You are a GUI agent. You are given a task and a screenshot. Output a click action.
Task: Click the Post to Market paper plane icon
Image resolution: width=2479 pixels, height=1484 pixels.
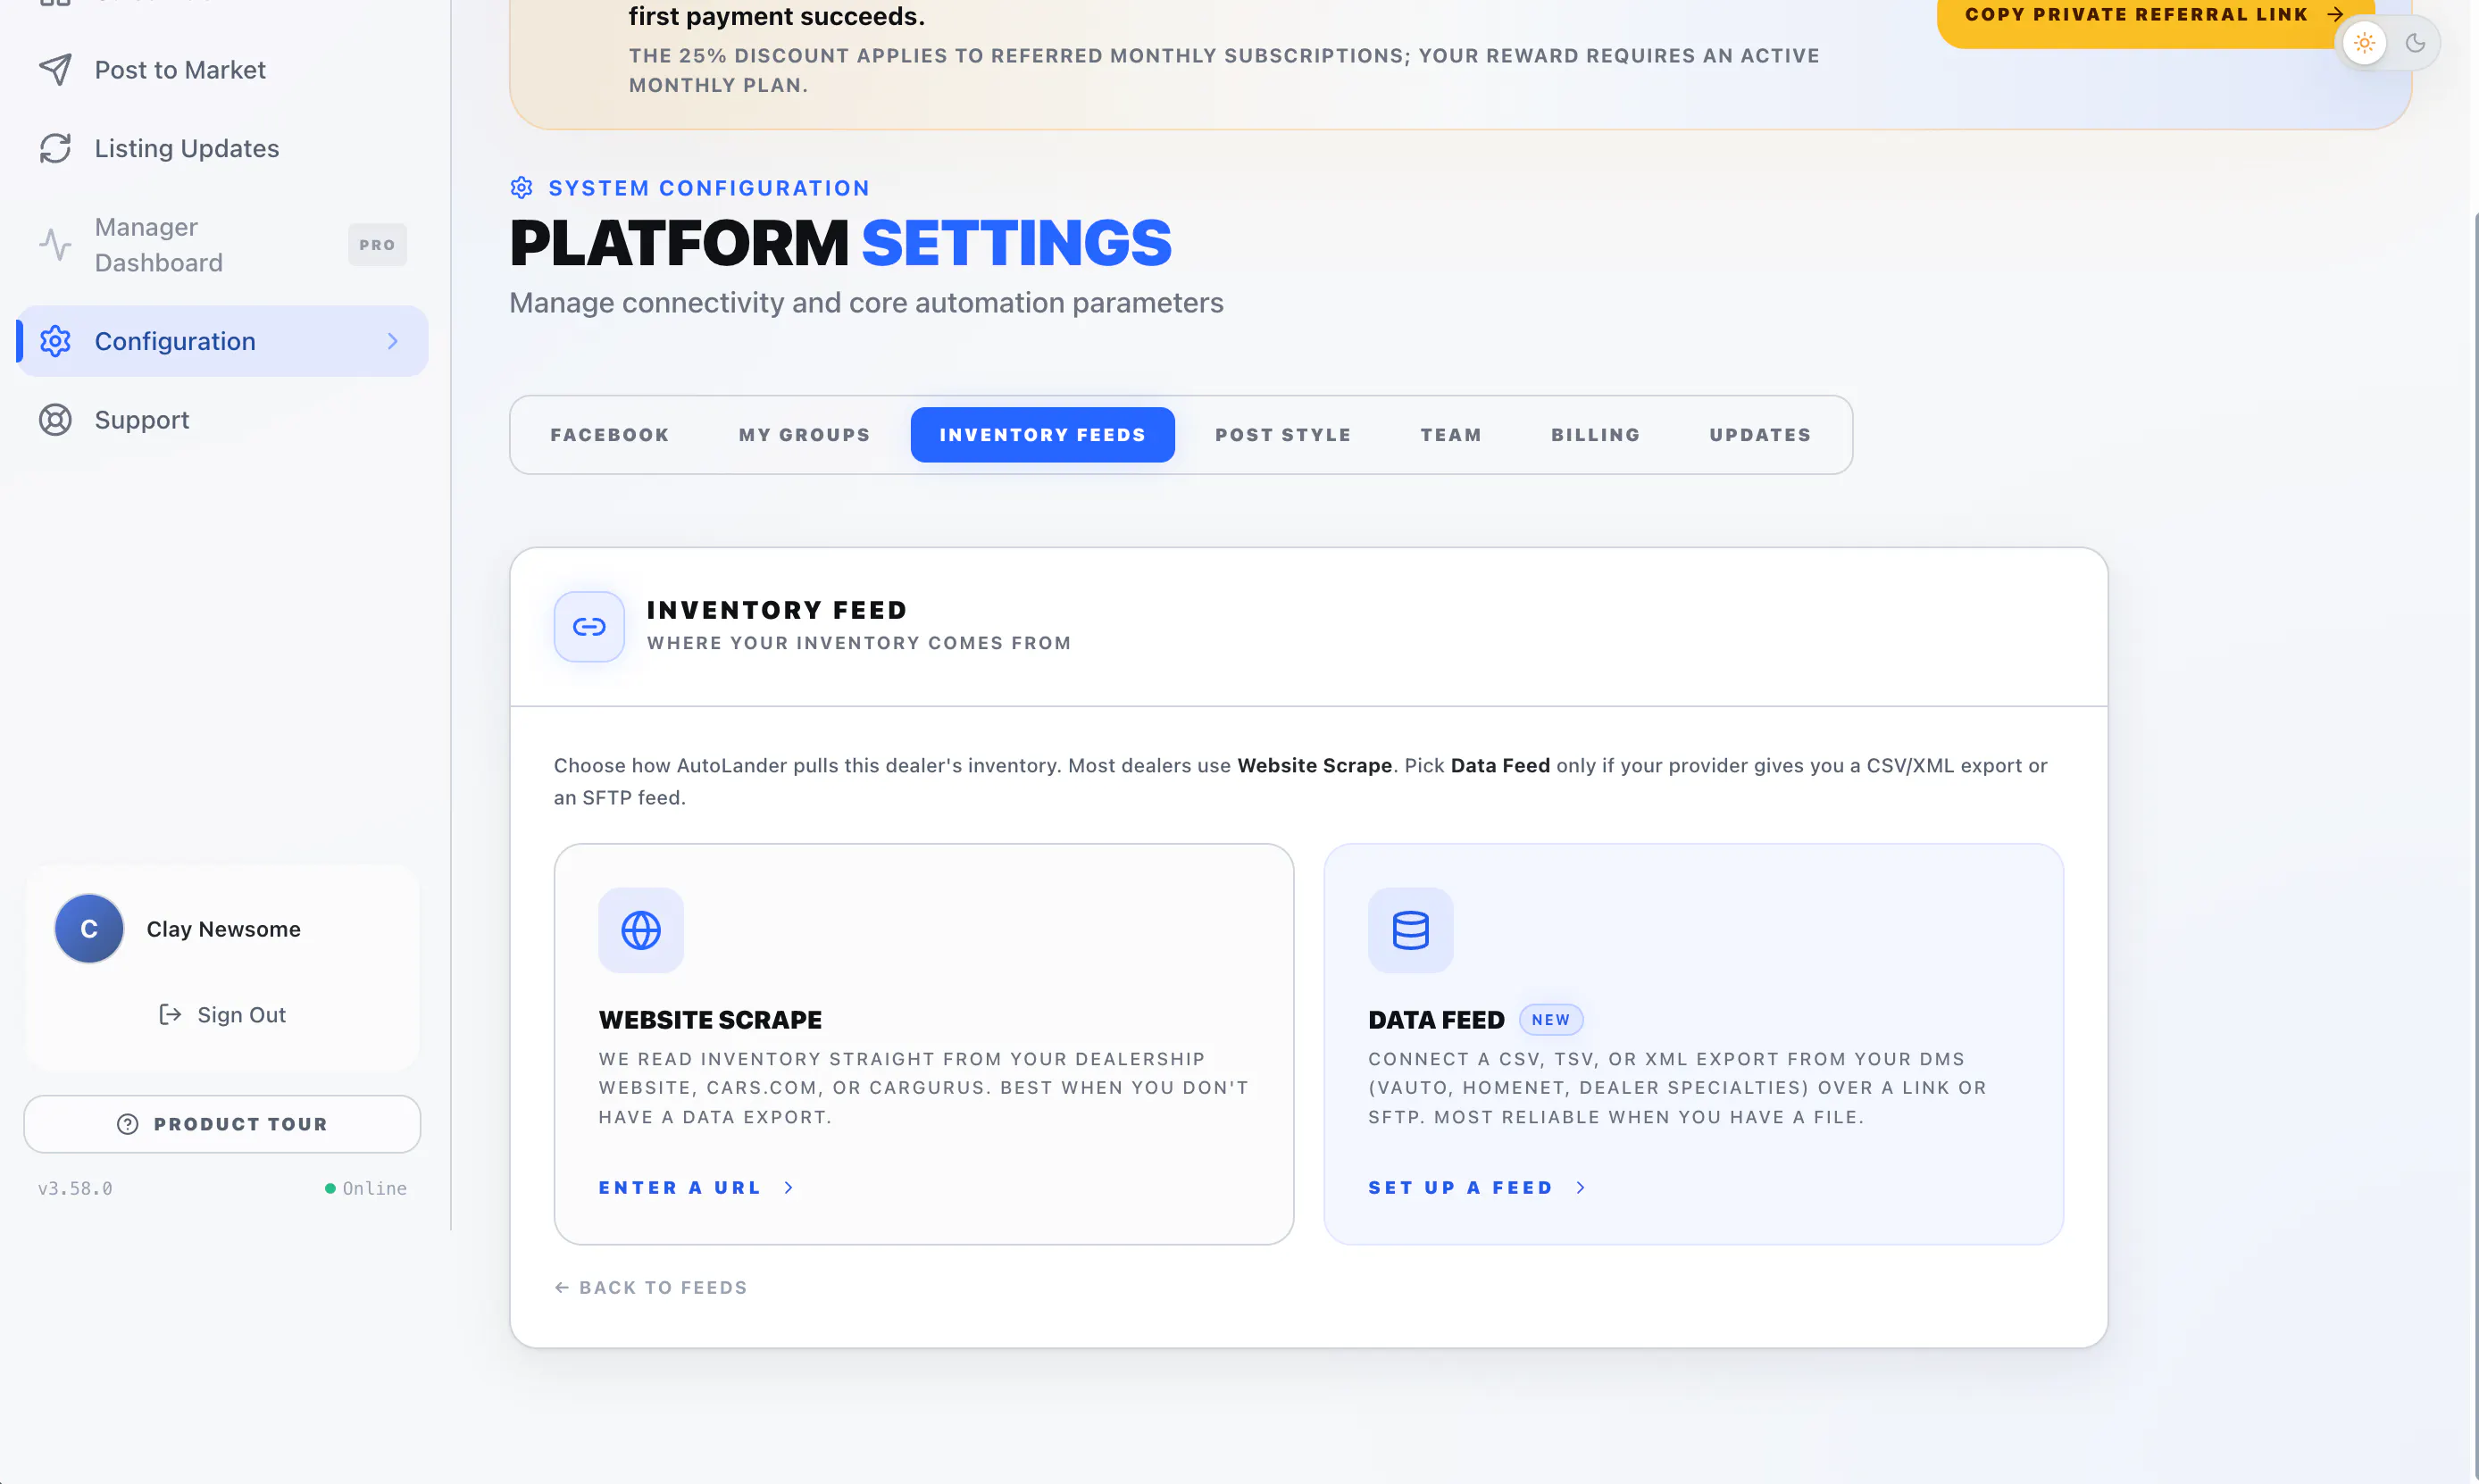point(55,70)
